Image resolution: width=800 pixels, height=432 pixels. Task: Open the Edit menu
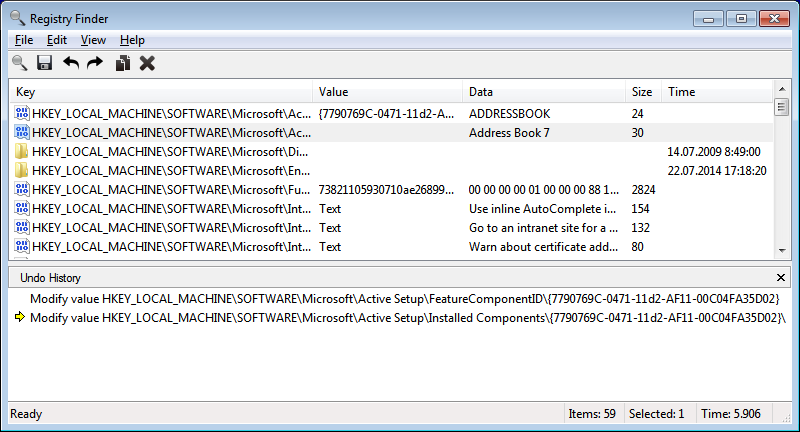pyautogui.click(x=56, y=40)
